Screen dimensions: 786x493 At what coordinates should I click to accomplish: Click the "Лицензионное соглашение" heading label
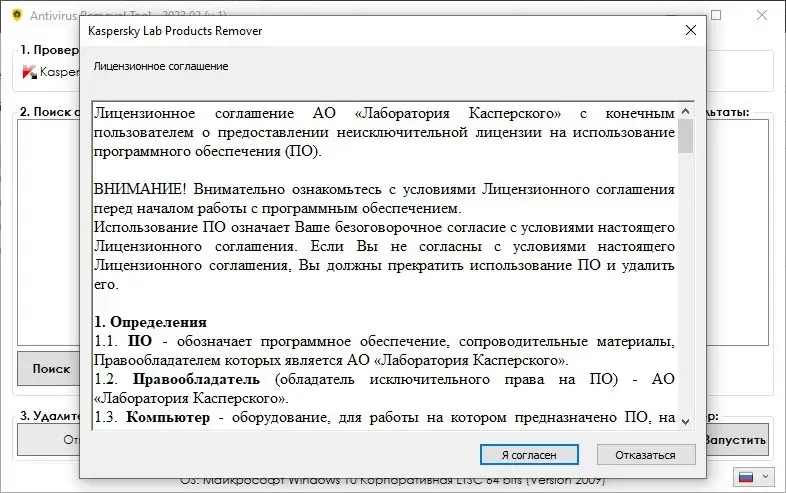coord(161,66)
